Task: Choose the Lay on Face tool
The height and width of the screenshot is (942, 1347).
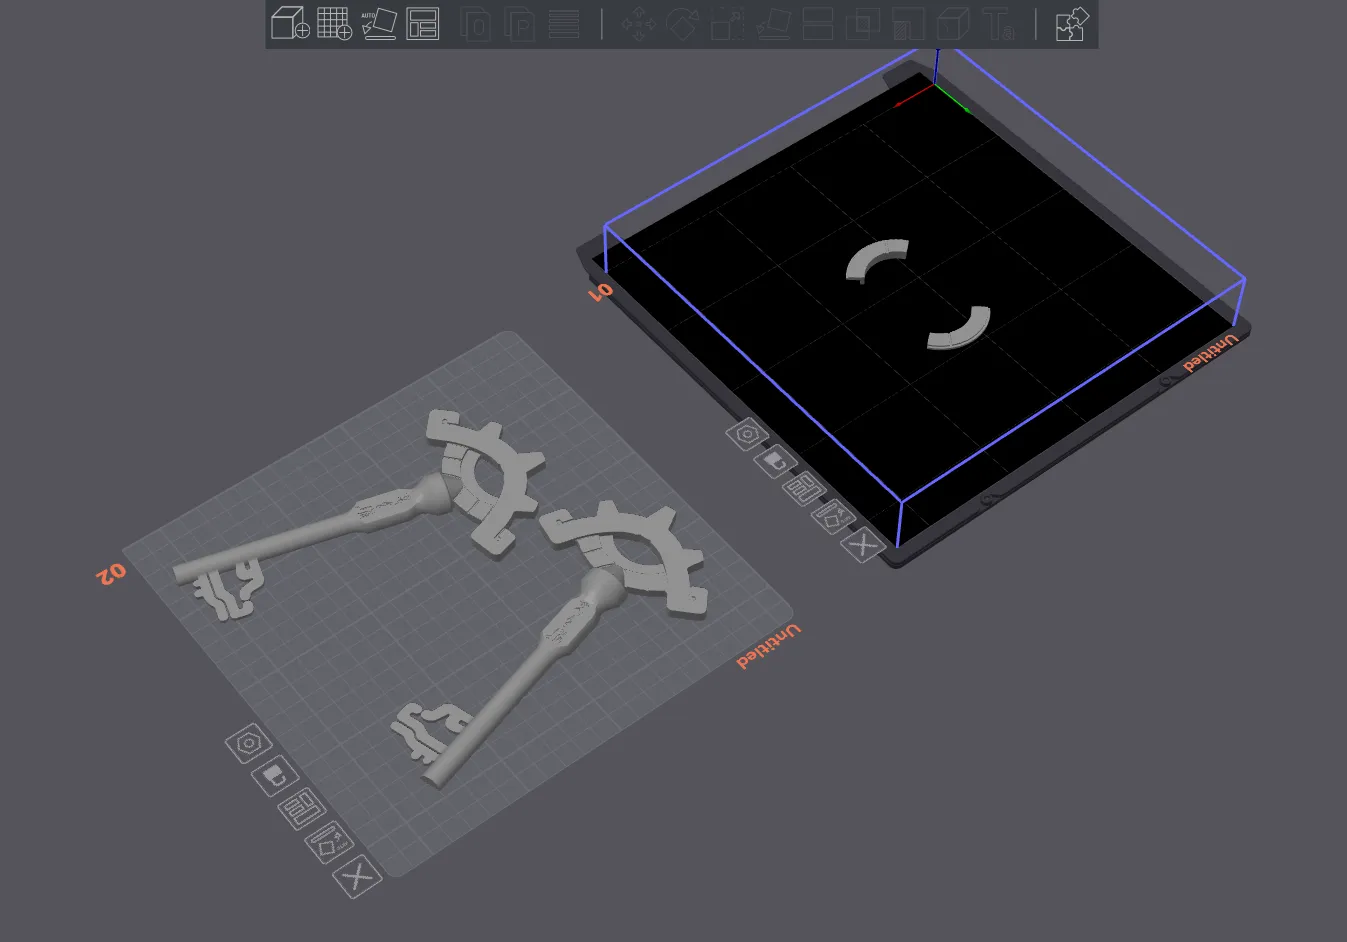Action: pyautogui.click(x=774, y=23)
